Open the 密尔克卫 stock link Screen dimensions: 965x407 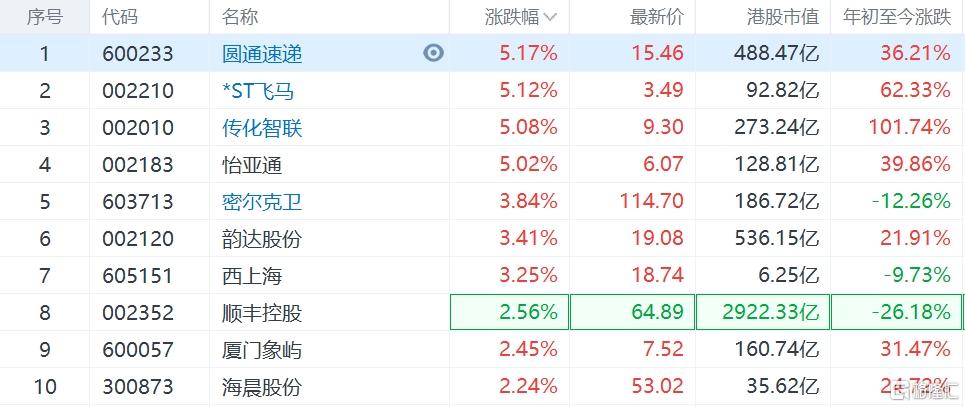click(262, 202)
